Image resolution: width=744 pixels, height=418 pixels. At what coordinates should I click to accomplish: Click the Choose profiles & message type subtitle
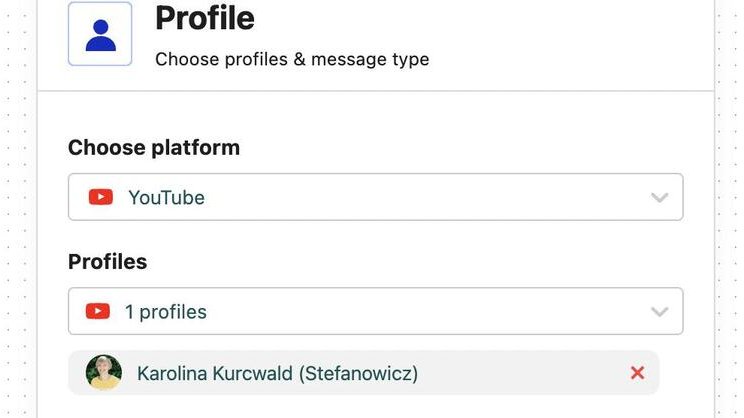(292, 59)
